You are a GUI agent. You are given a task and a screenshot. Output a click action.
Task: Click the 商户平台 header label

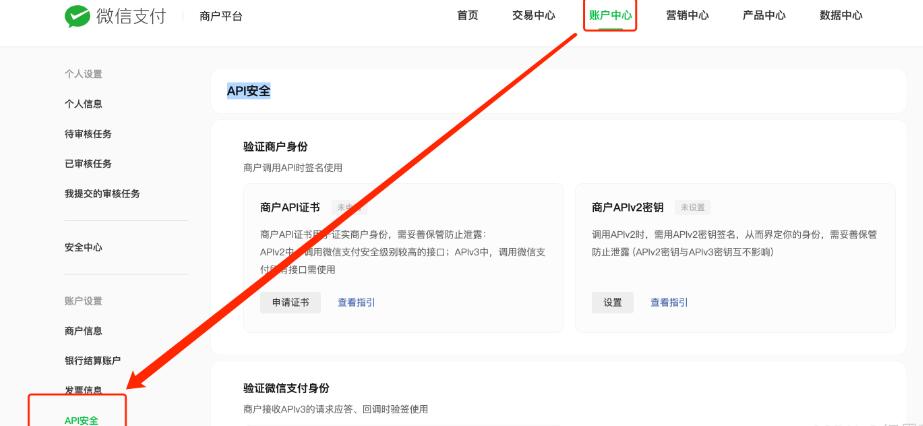tap(221, 16)
